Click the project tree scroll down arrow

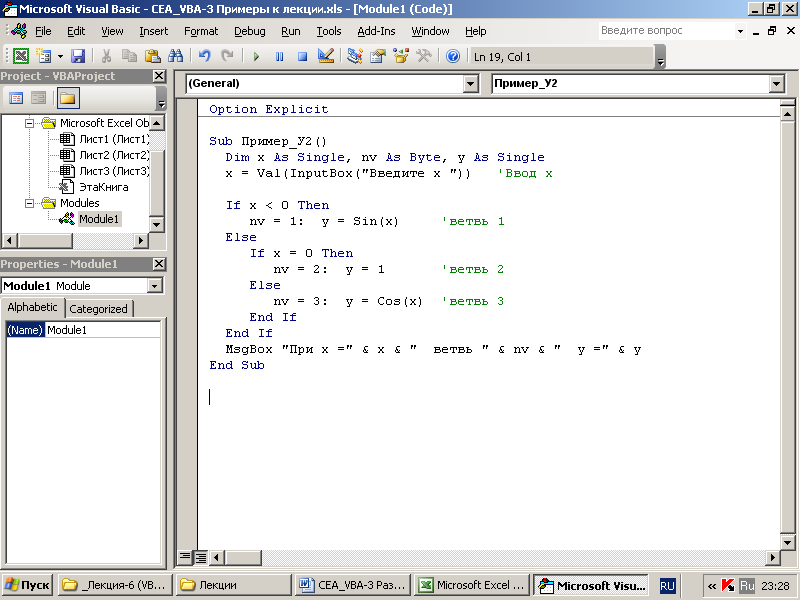click(157, 224)
